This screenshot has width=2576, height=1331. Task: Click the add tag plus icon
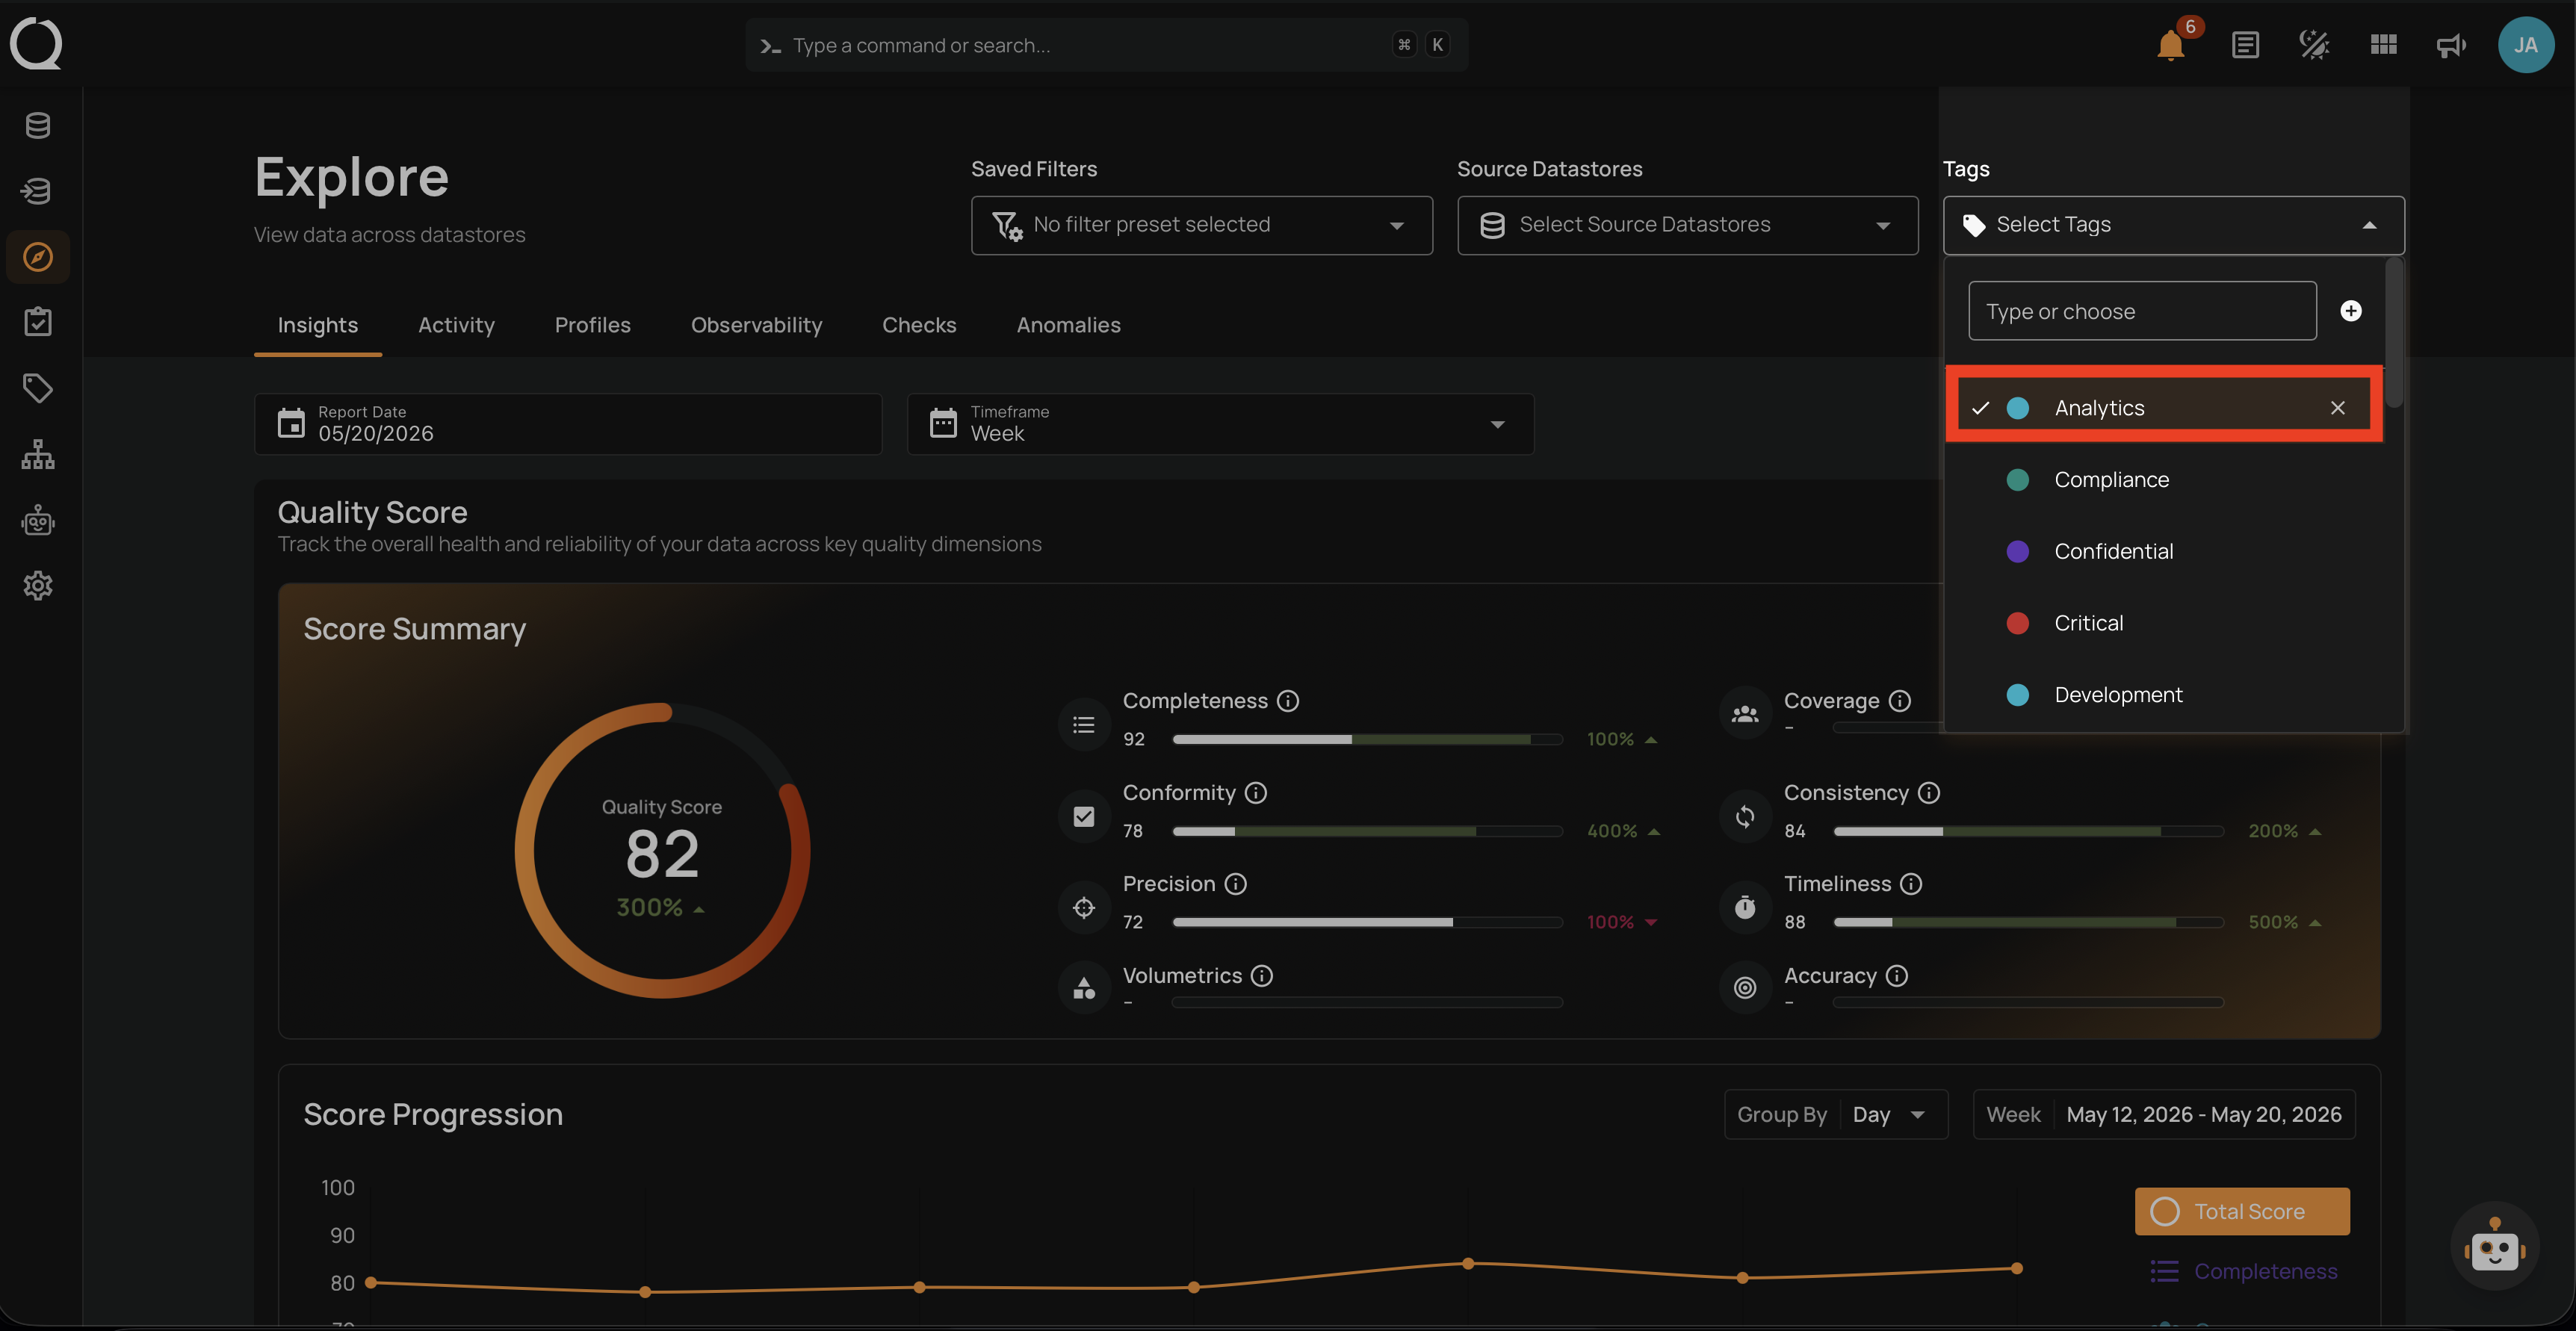[x=2351, y=311]
